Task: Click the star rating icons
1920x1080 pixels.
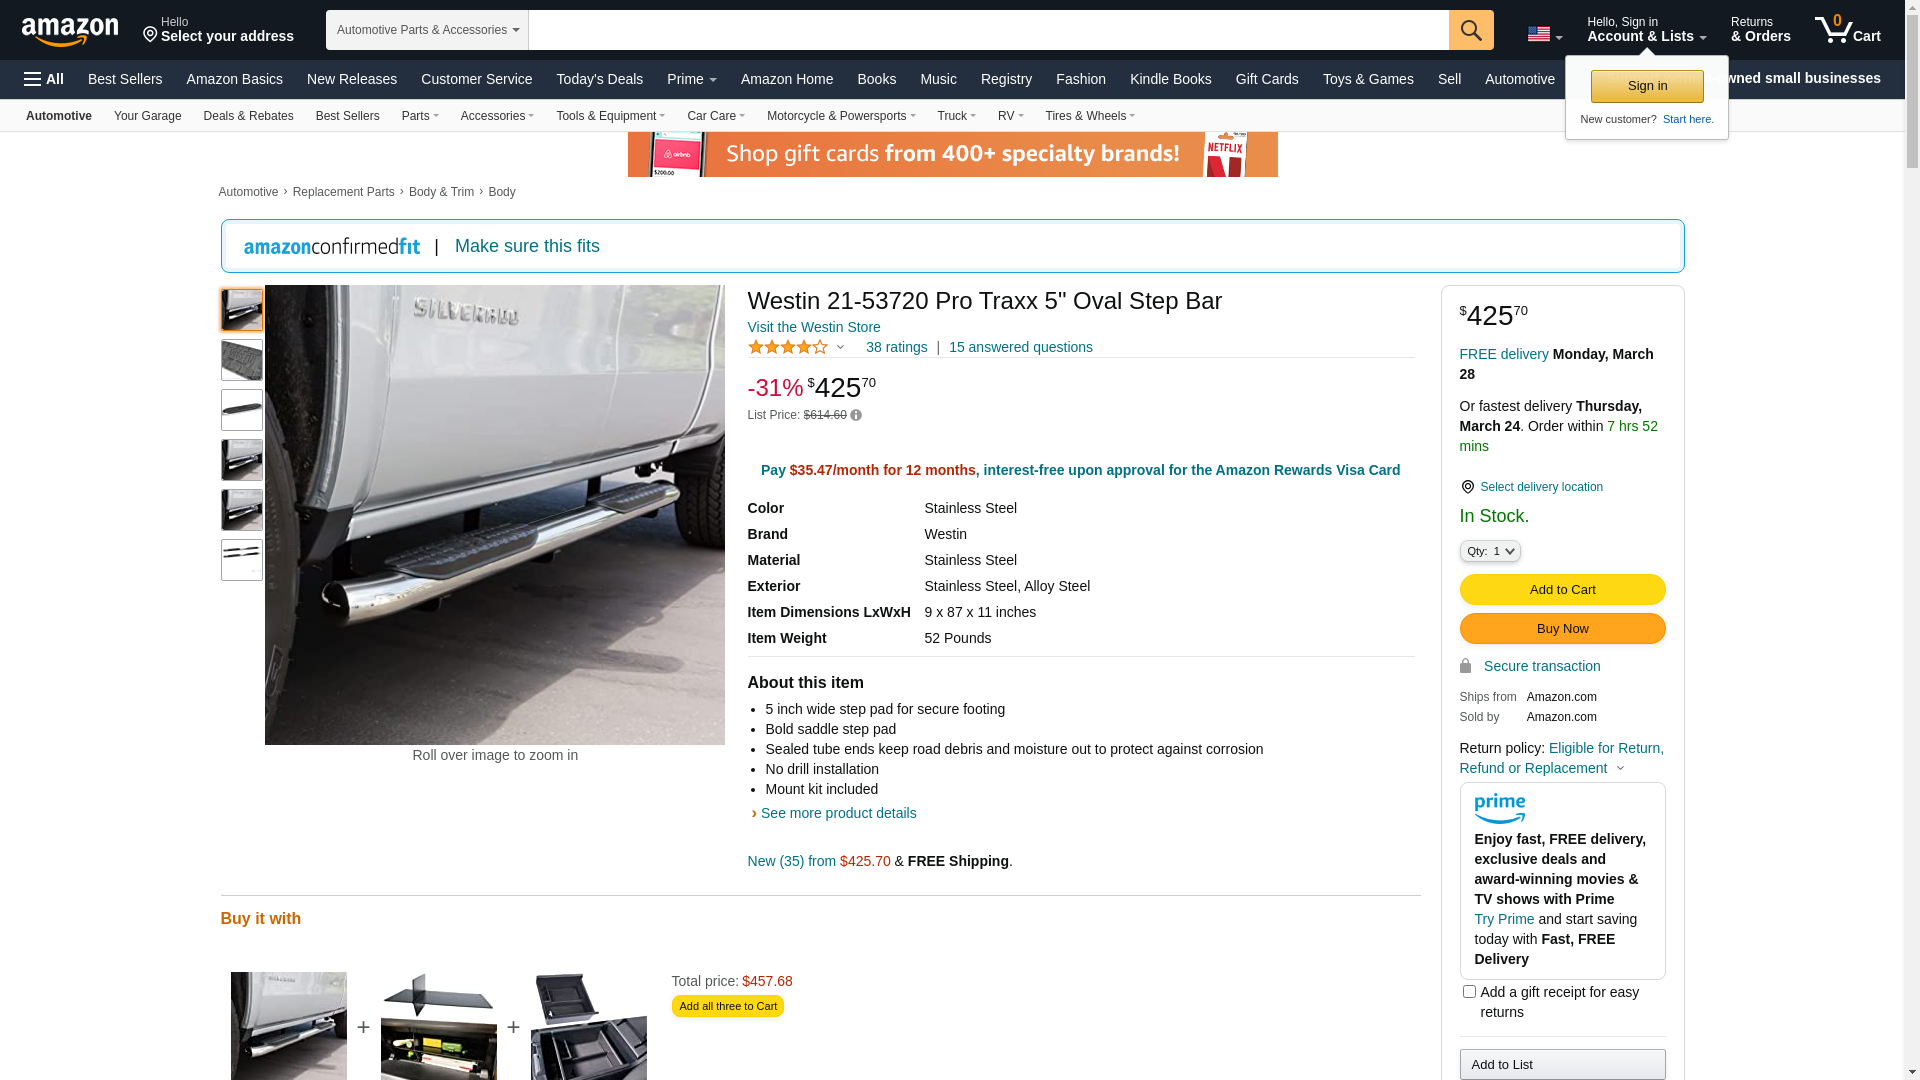Action: click(x=788, y=347)
